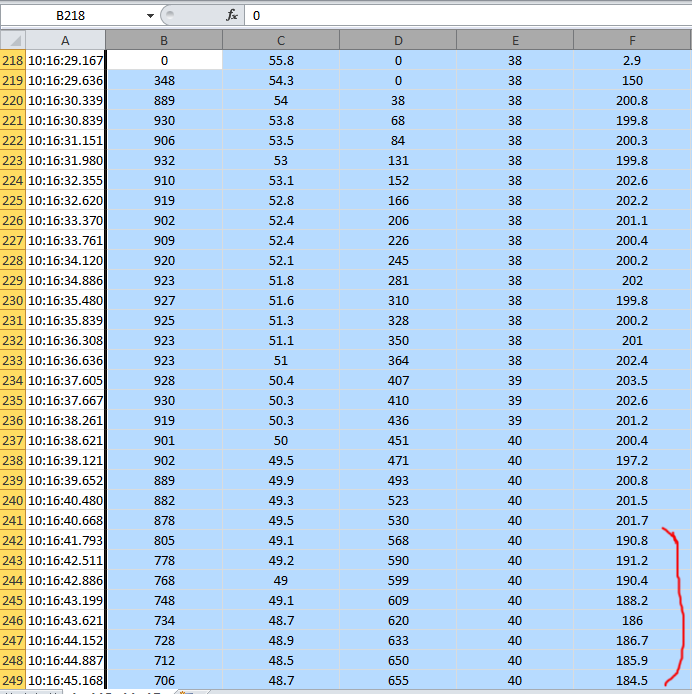Viewport: 692px width, 694px height.
Task: Select column C header
Action: point(281,40)
